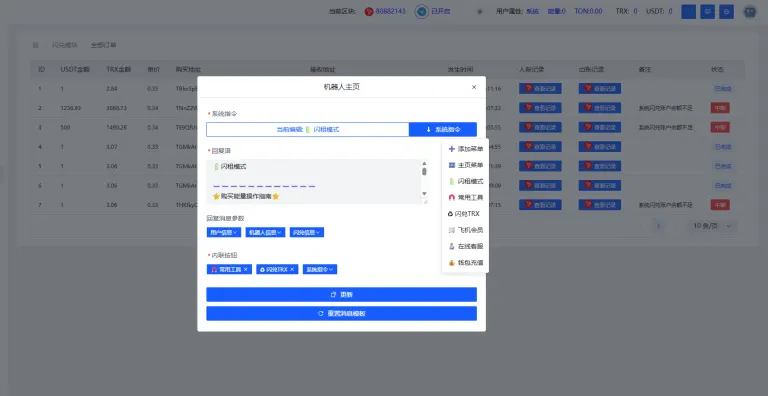Click the red status tag in row ID 2
The width and height of the screenshot is (768, 396).
pos(720,108)
